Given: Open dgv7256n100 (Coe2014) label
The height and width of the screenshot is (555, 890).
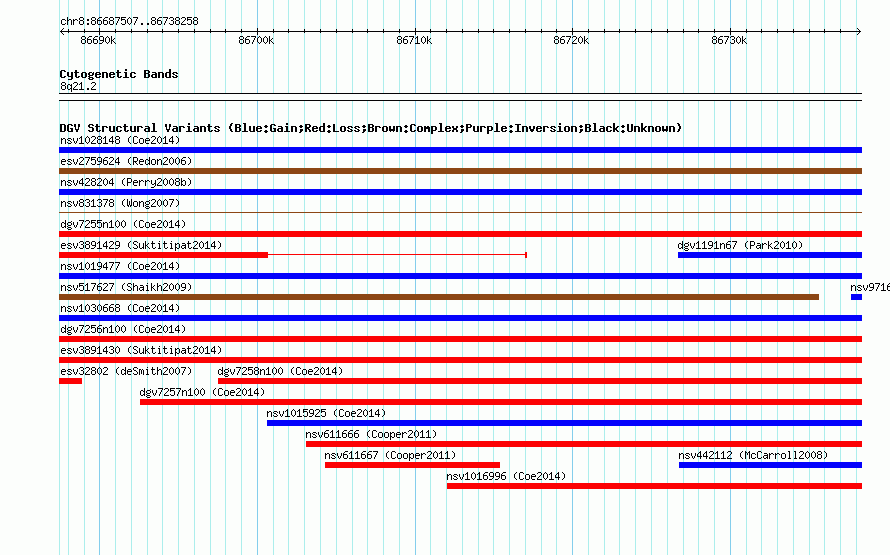Looking at the screenshot, I should tap(123, 329).
